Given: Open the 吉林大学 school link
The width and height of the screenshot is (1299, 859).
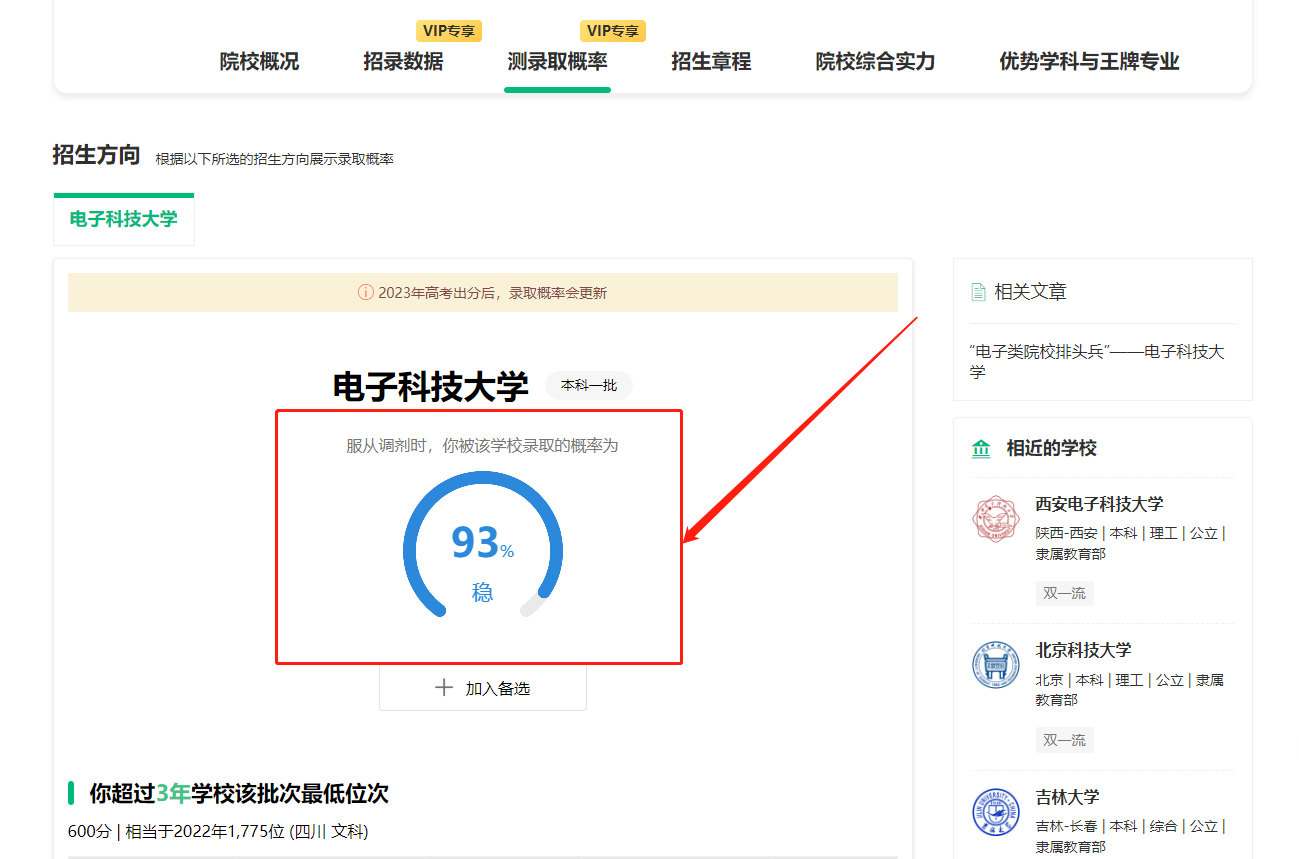Looking at the screenshot, I should (1067, 797).
